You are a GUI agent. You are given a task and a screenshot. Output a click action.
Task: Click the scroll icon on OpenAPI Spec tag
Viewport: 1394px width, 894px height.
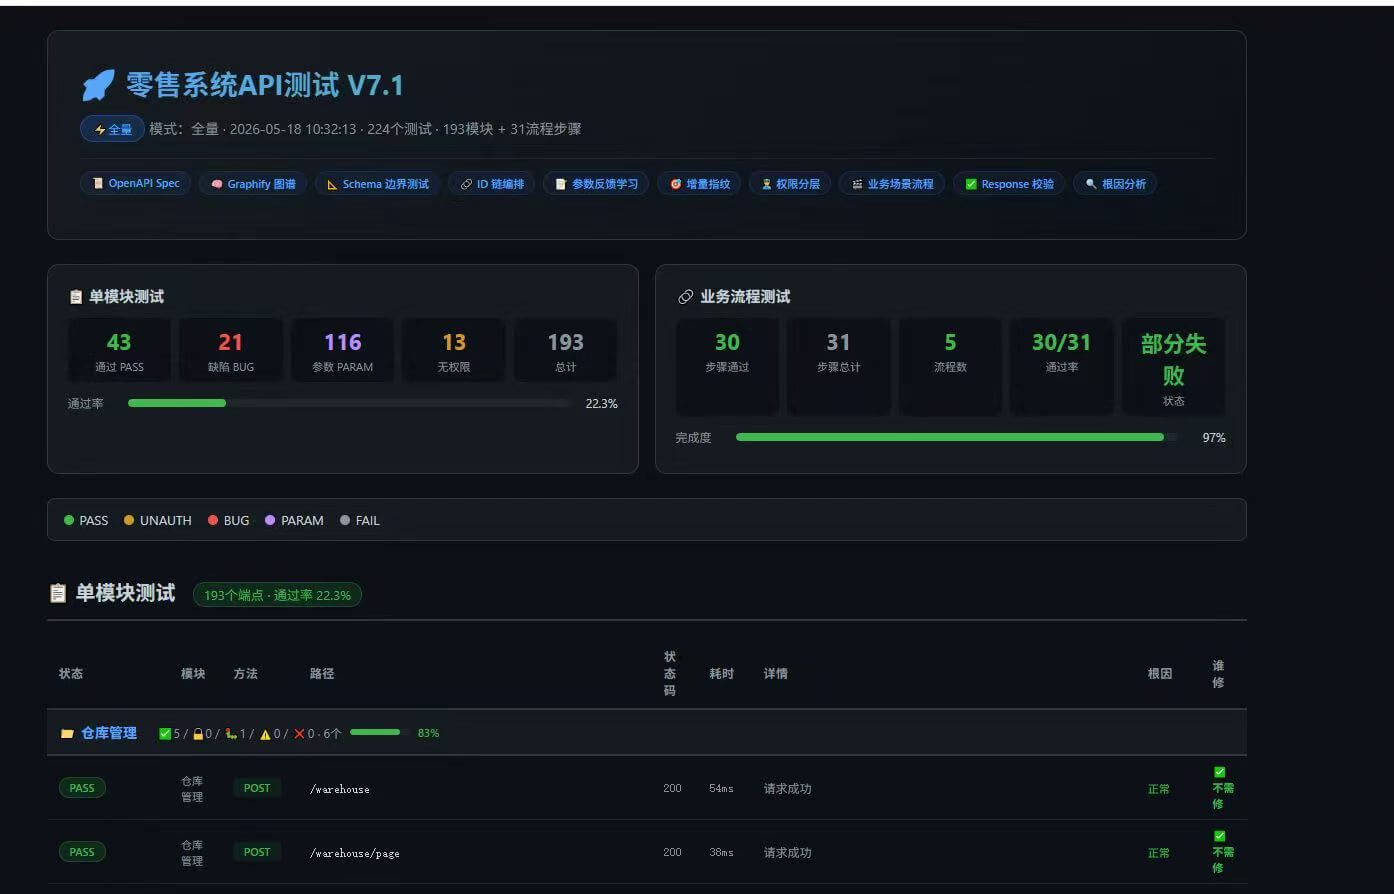point(98,184)
